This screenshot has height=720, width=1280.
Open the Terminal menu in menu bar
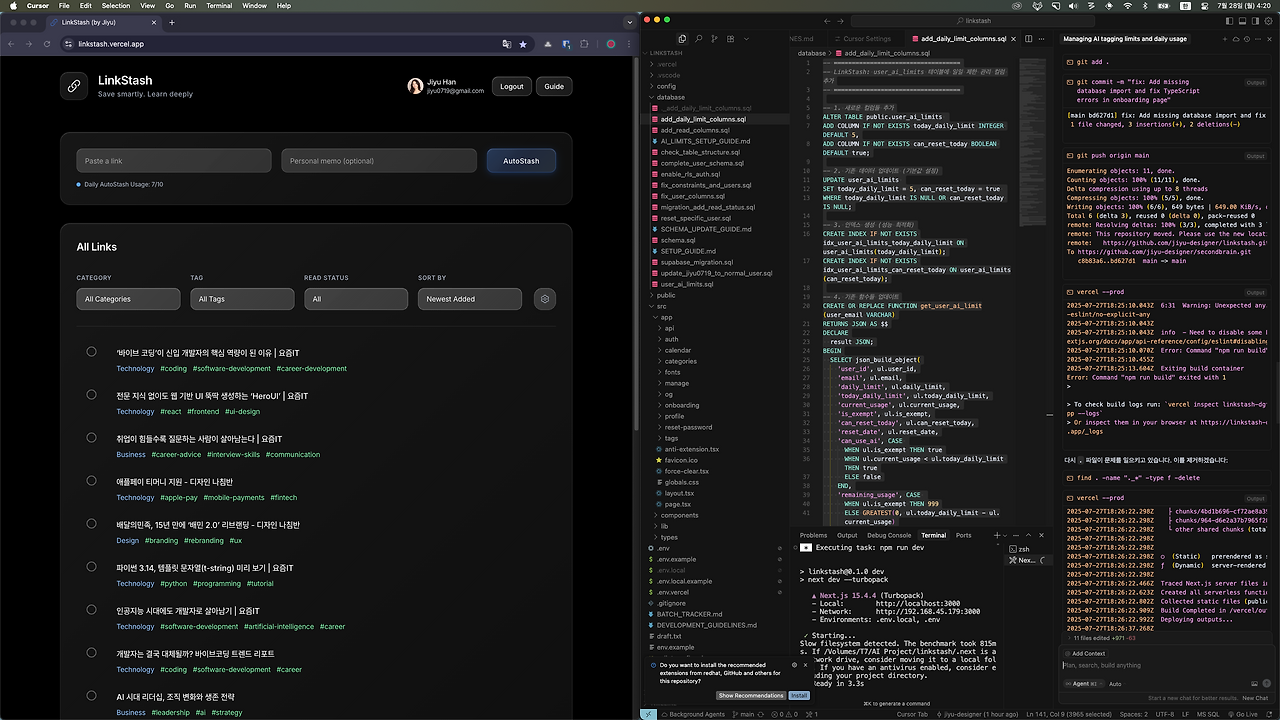coord(219,5)
